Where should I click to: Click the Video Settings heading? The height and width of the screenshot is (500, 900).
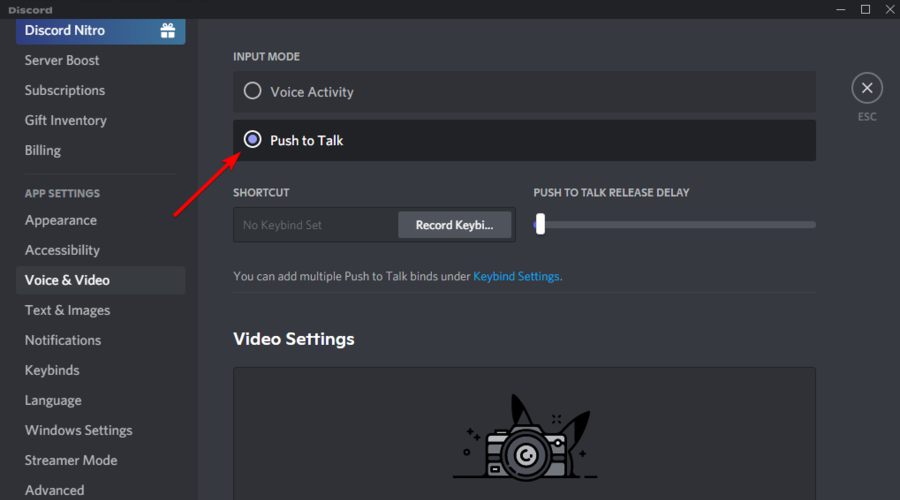tap(294, 339)
